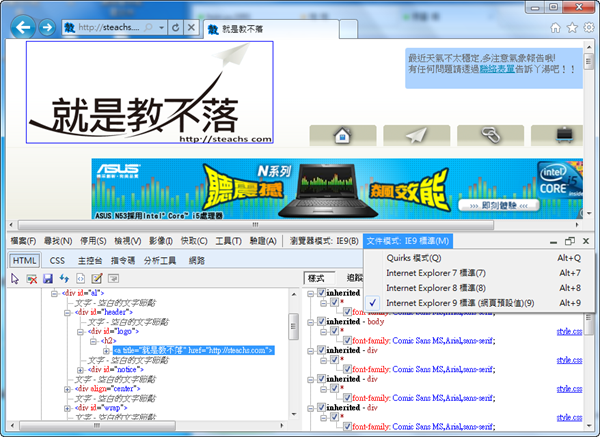Open the chain links navigation button
This screenshot has width=600, height=437.
[490, 135]
